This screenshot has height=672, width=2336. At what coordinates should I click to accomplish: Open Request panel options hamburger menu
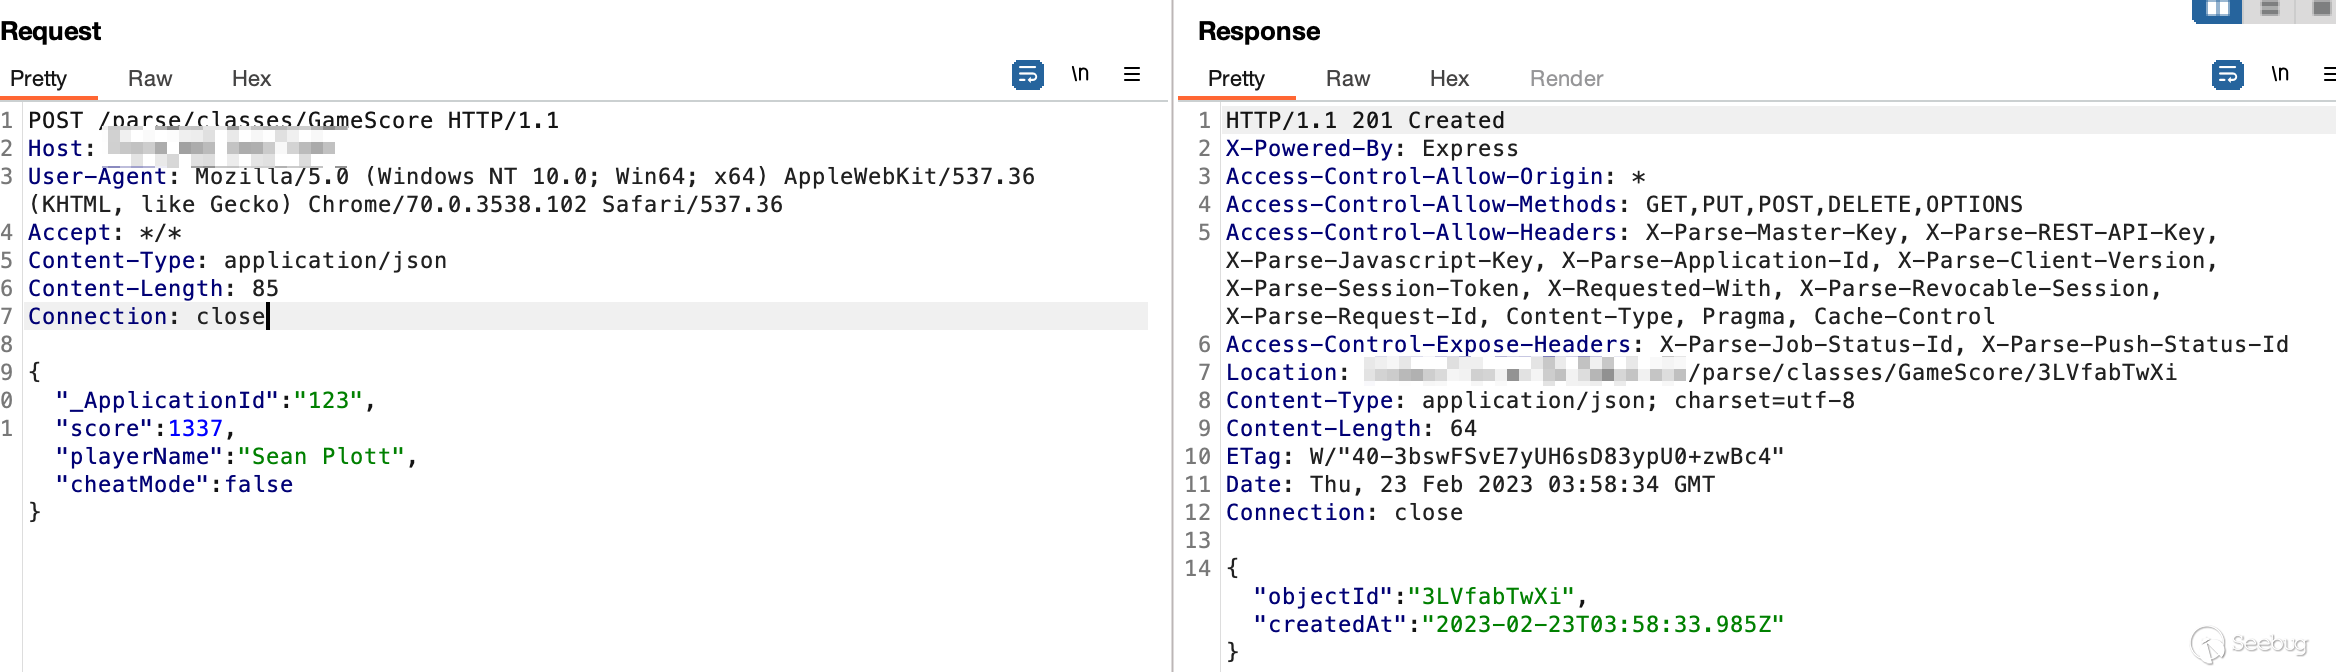[x=1132, y=75]
